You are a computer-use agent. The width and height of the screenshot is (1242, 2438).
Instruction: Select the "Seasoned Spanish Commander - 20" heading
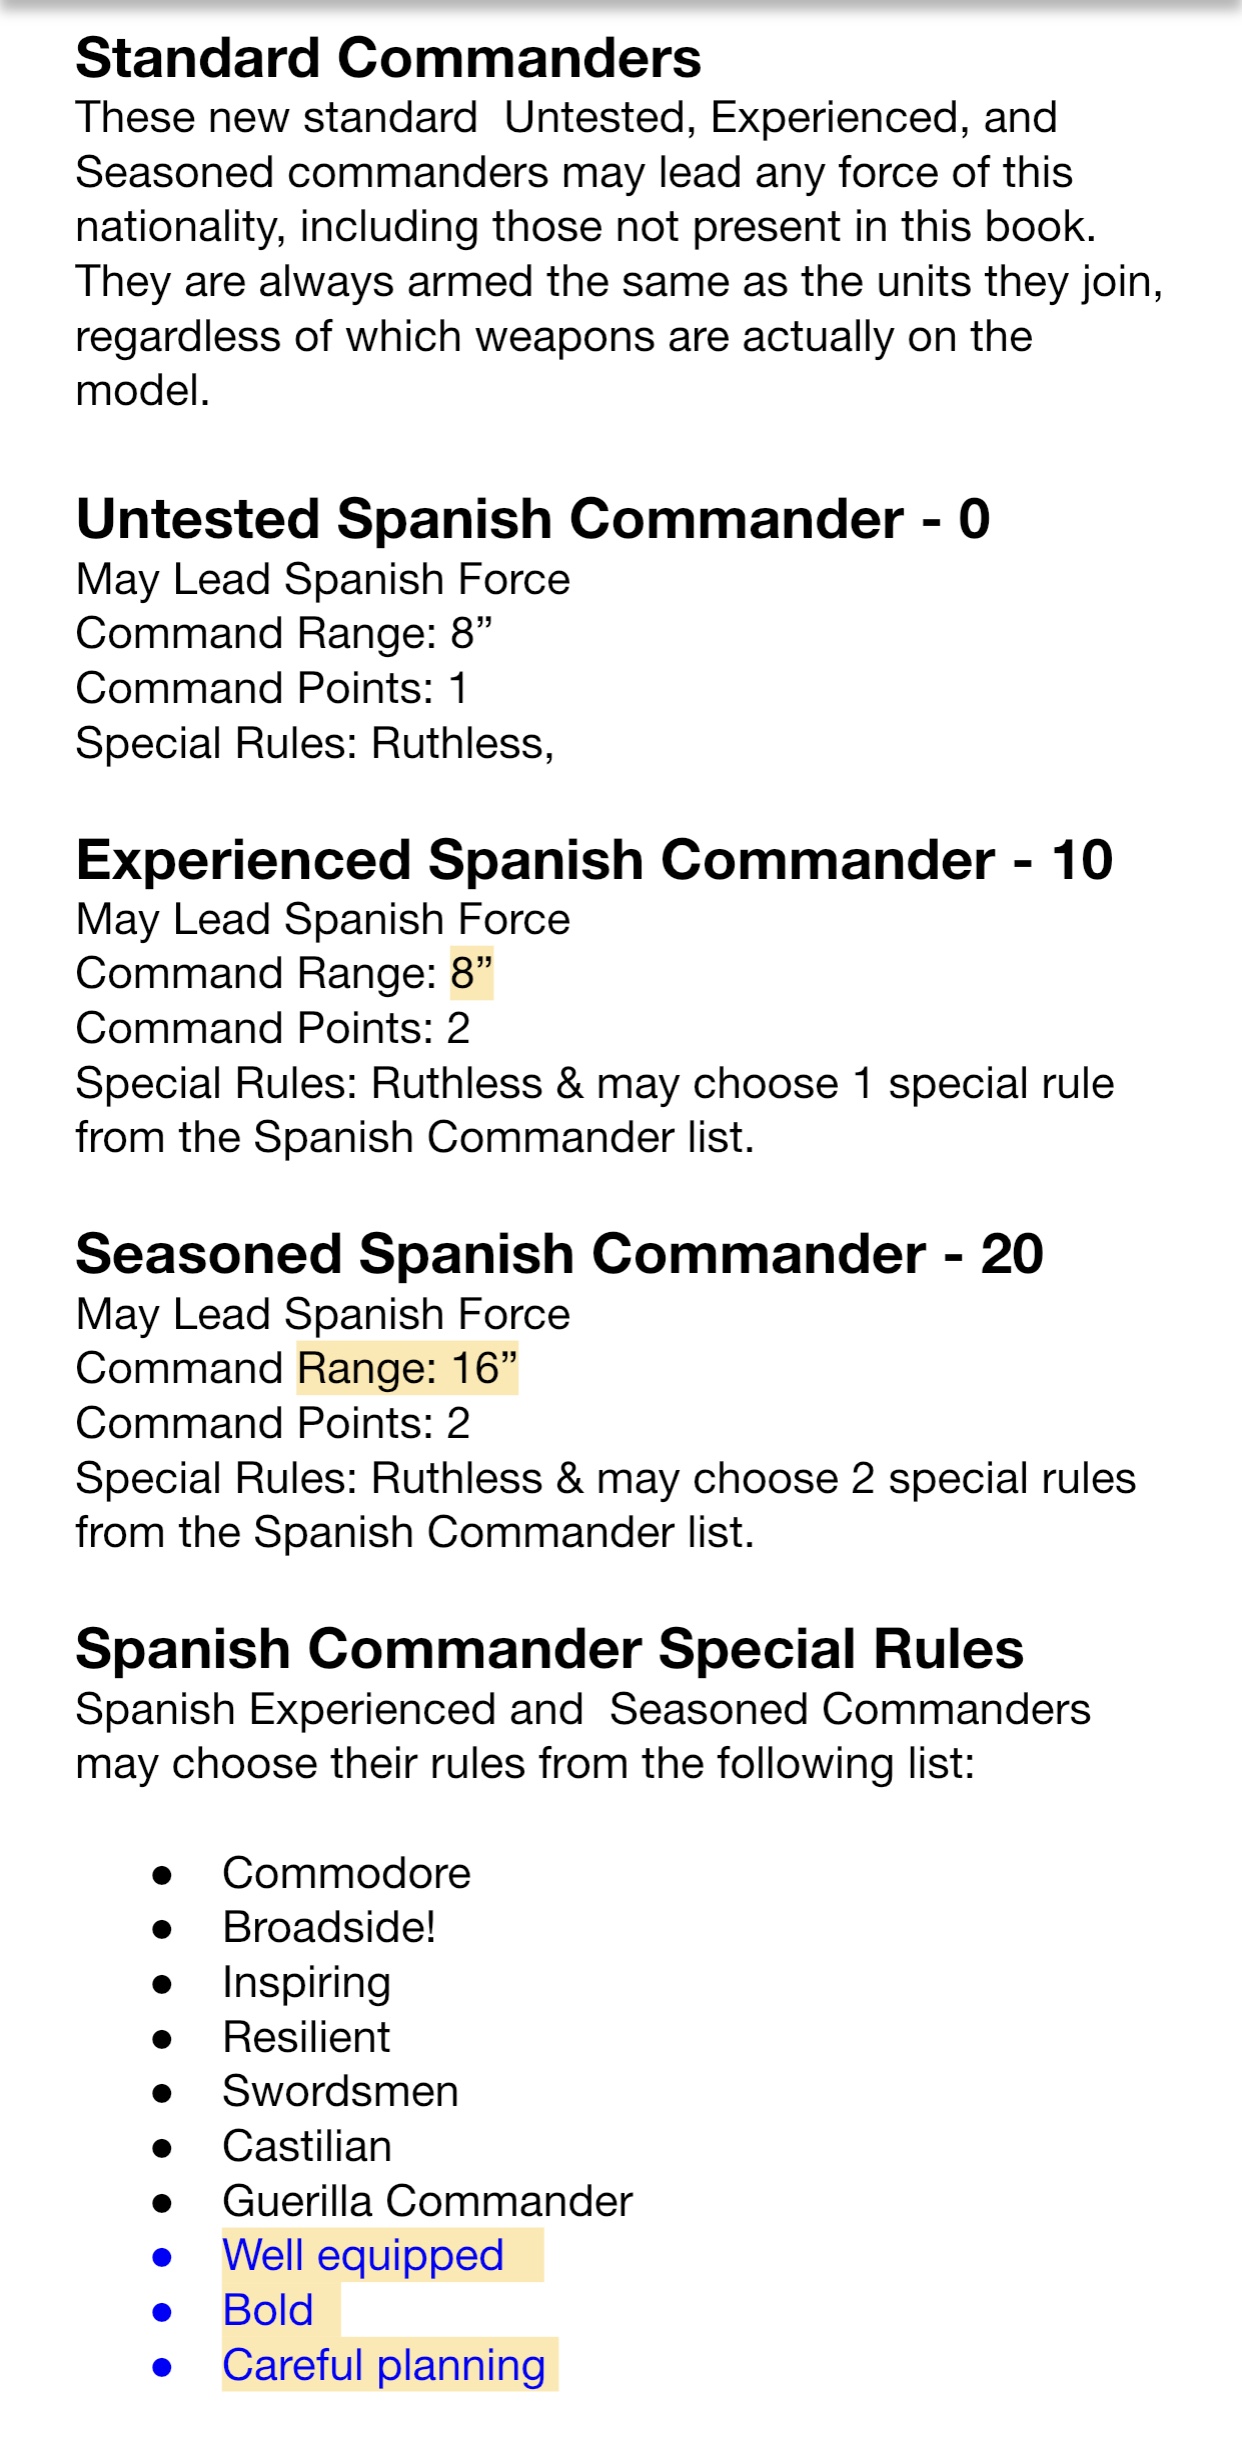(x=559, y=1254)
